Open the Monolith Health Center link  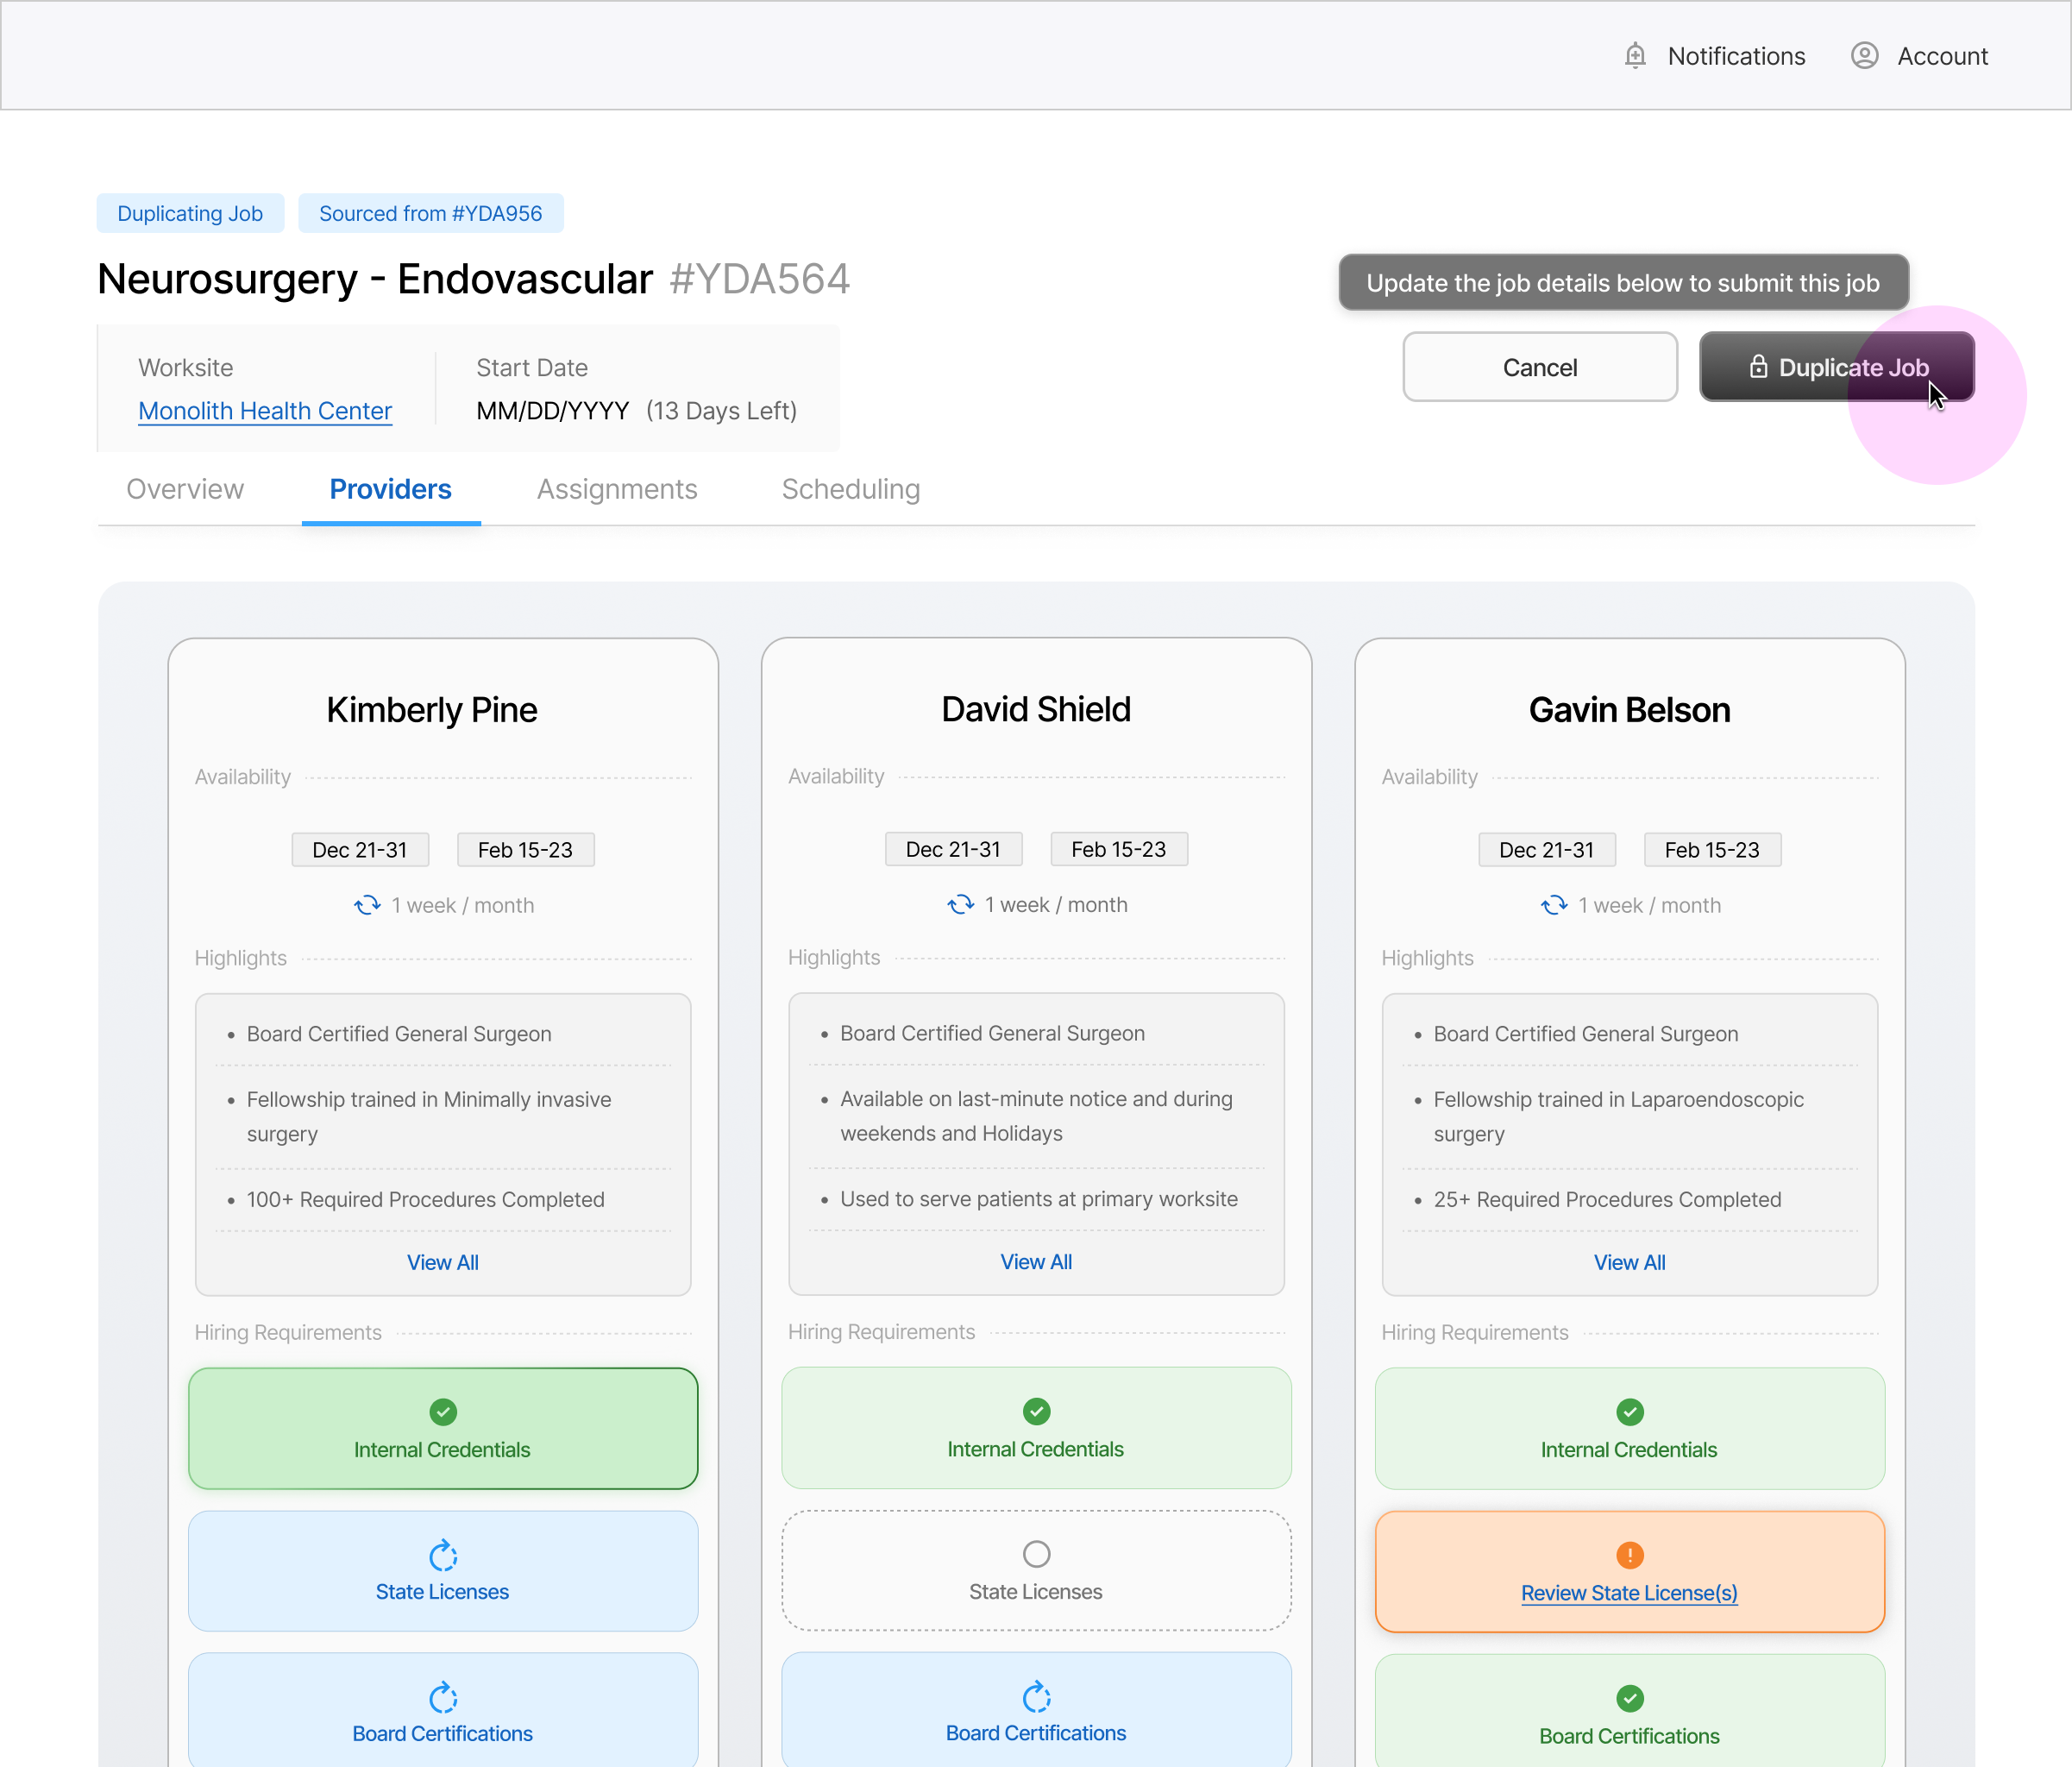[264, 411]
